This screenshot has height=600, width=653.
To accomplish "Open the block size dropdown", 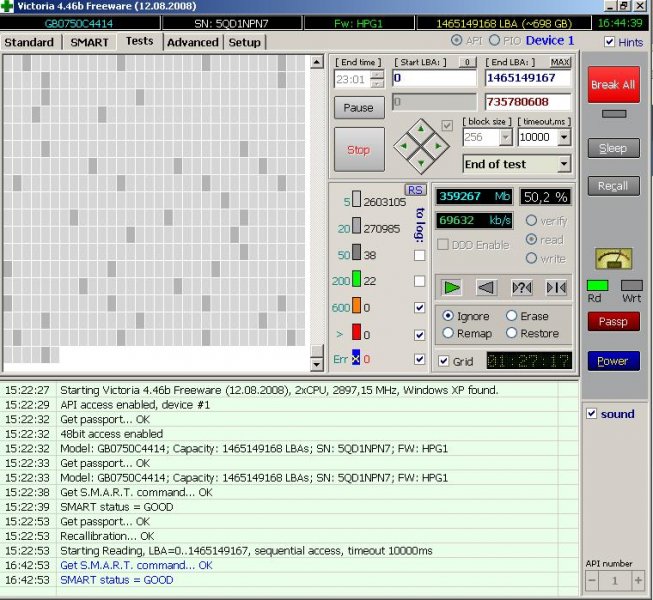I will 505,138.
